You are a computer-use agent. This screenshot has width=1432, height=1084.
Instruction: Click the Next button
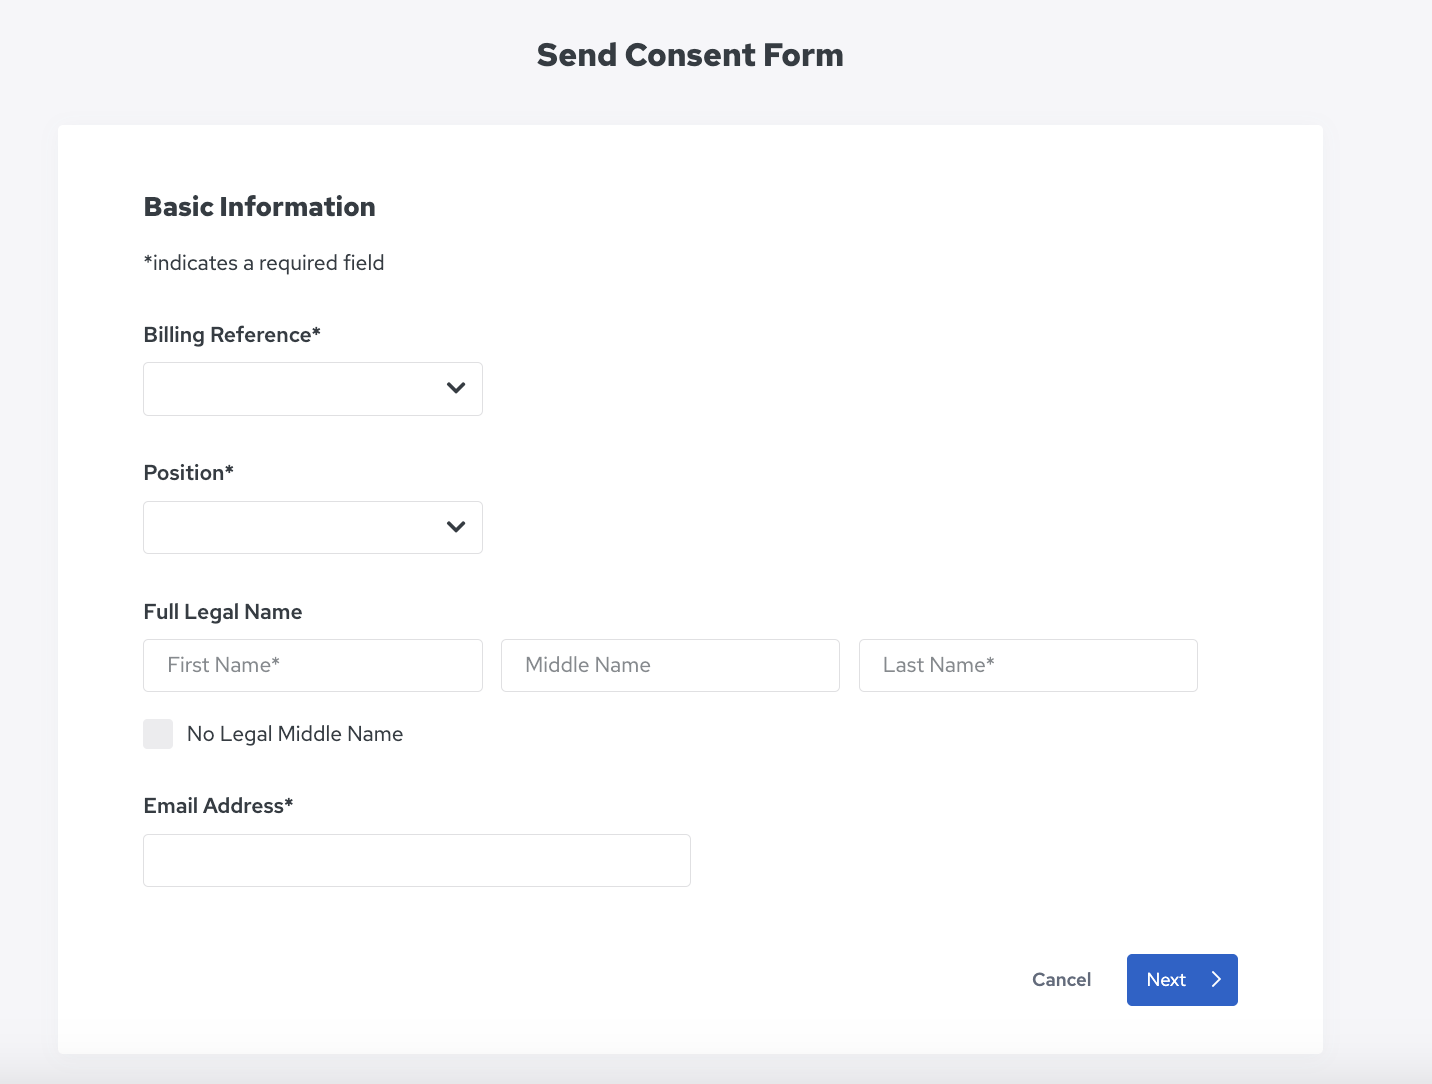(x=1182, y=980)
